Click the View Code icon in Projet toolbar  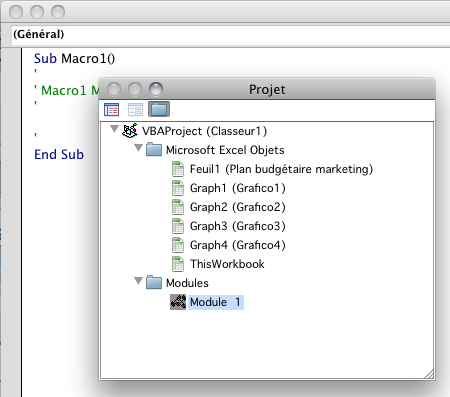click(111, 109)
